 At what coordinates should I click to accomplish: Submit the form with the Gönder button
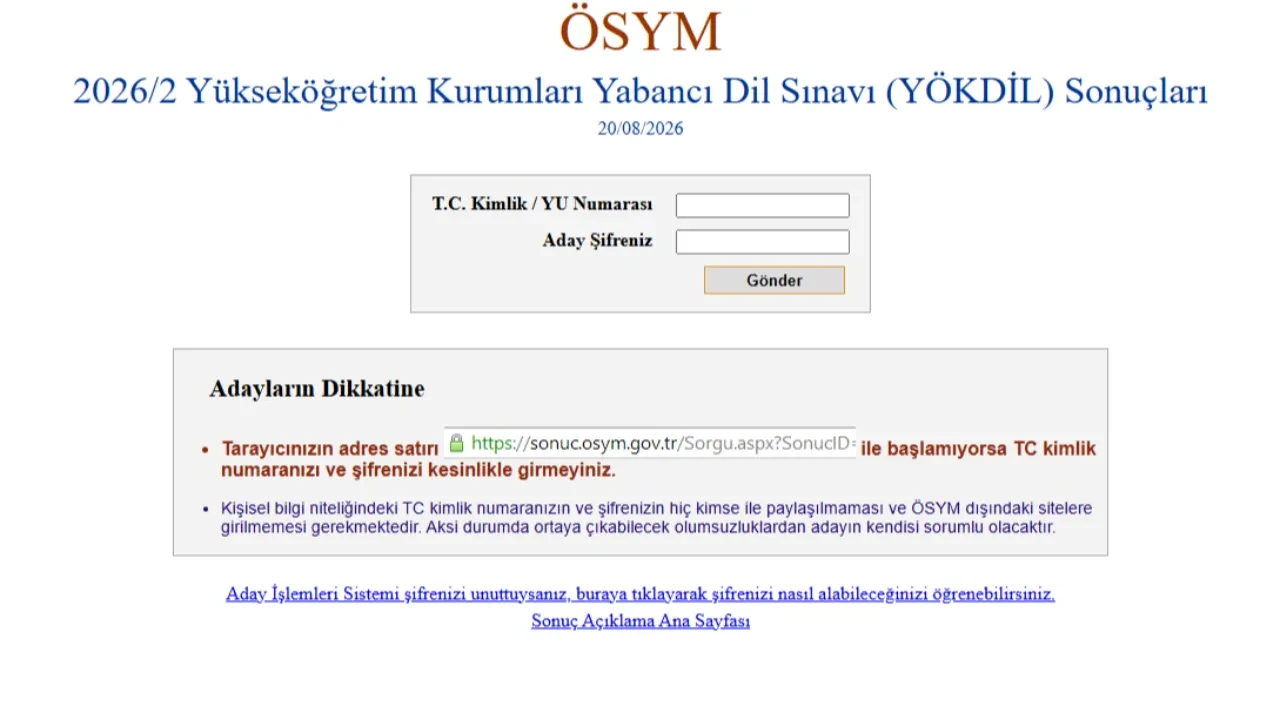tap(774, 280)
